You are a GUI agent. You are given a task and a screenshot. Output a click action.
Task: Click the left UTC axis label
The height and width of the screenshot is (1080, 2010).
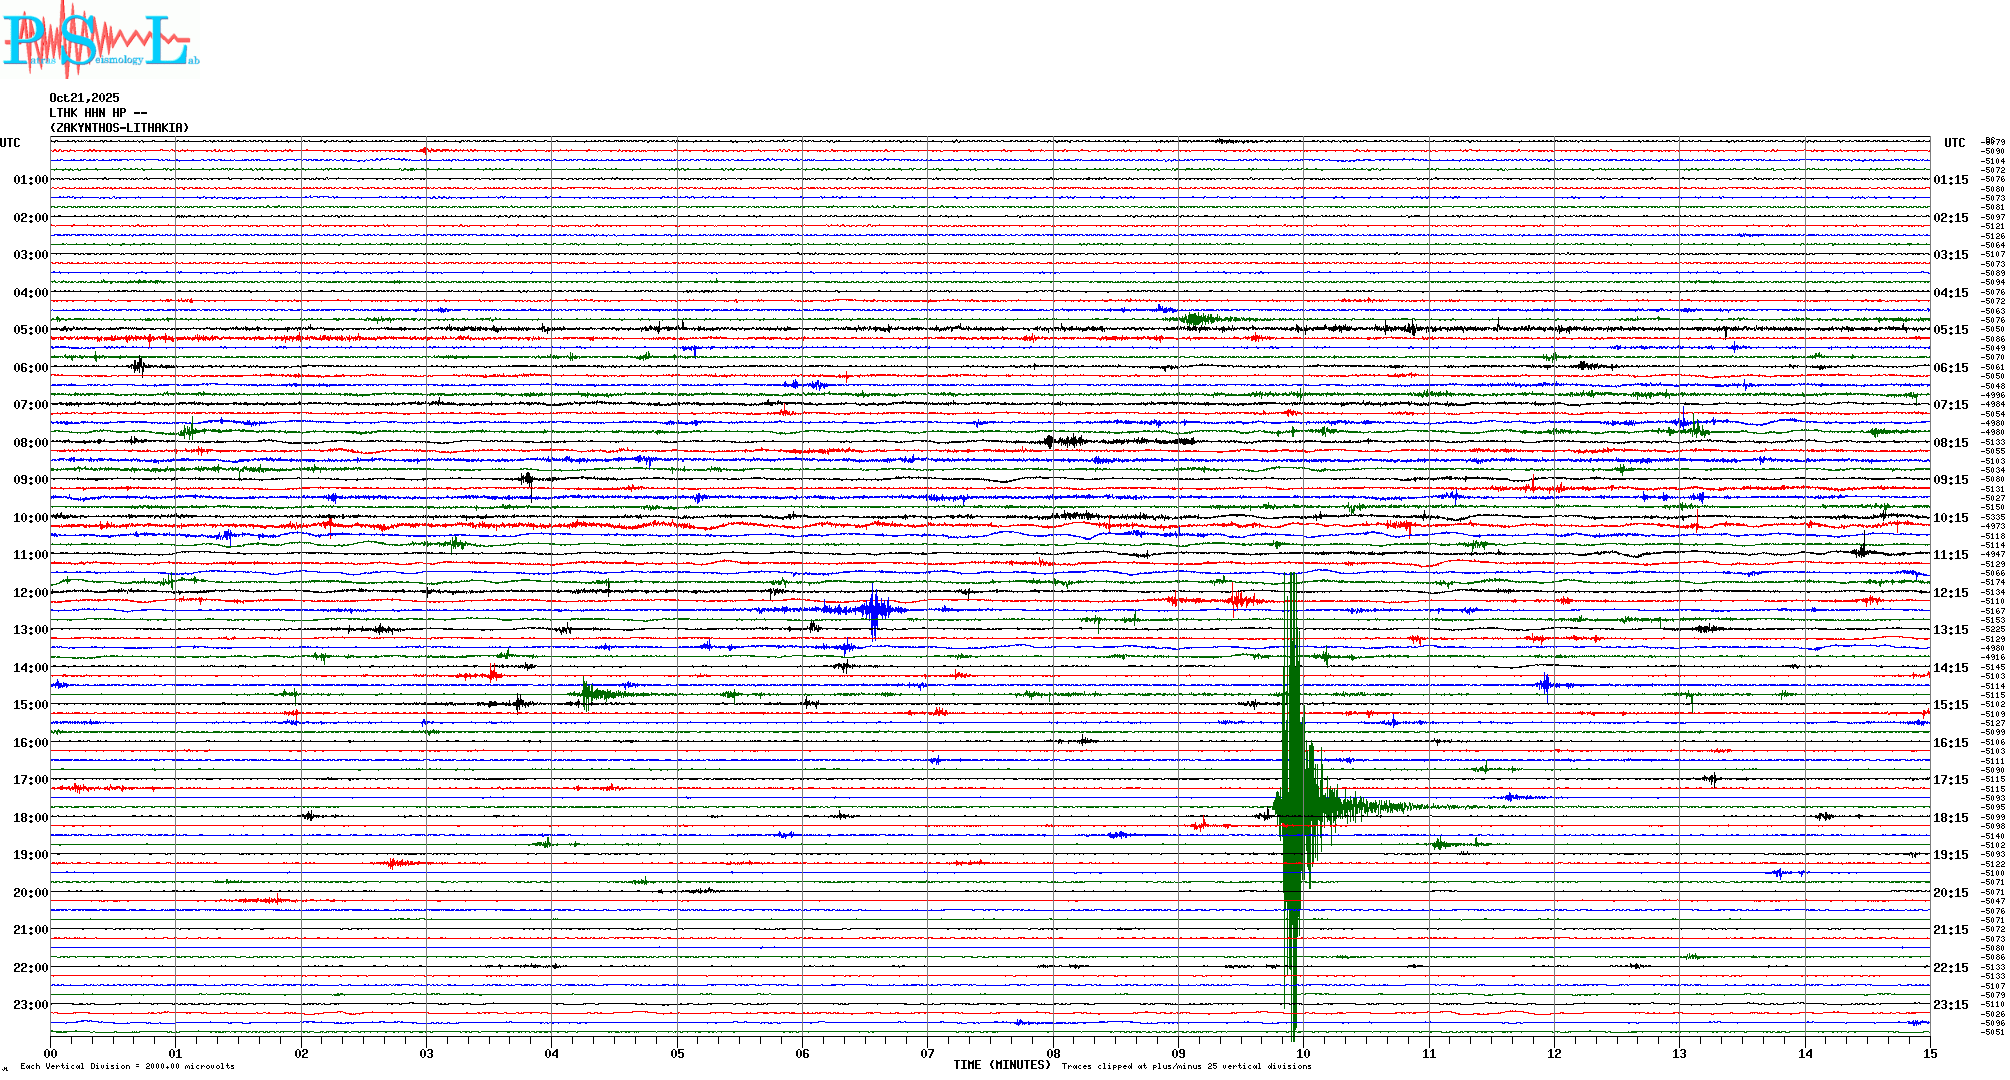tap(10, 143)
